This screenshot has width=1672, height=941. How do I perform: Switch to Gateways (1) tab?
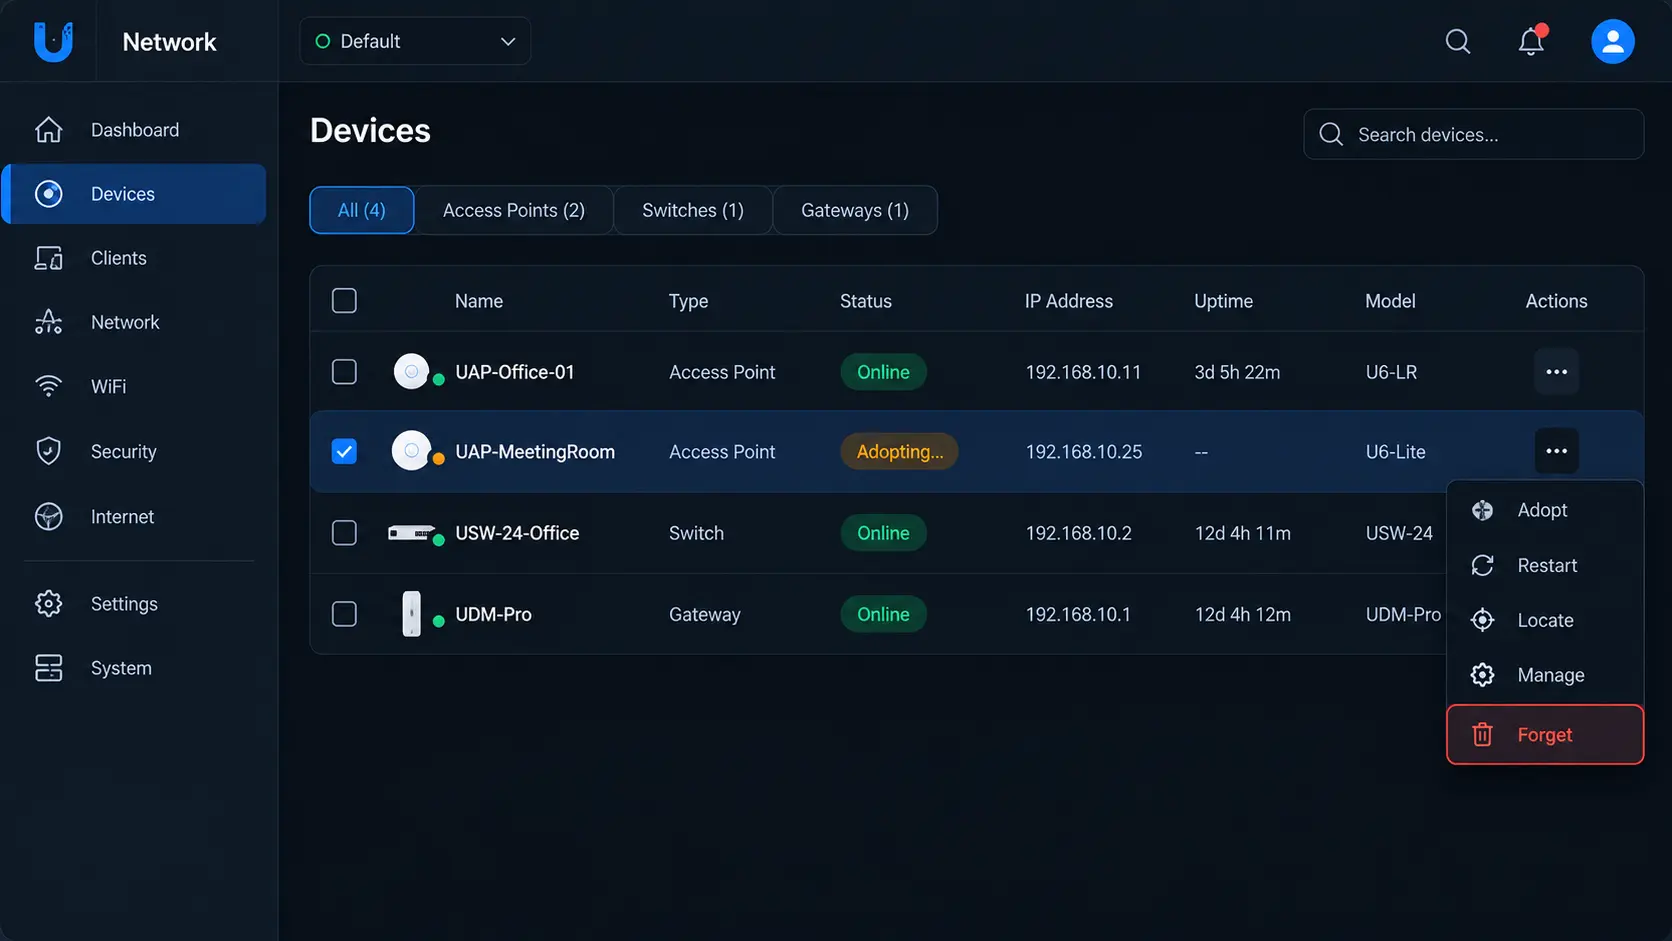(x=855, y=210)
